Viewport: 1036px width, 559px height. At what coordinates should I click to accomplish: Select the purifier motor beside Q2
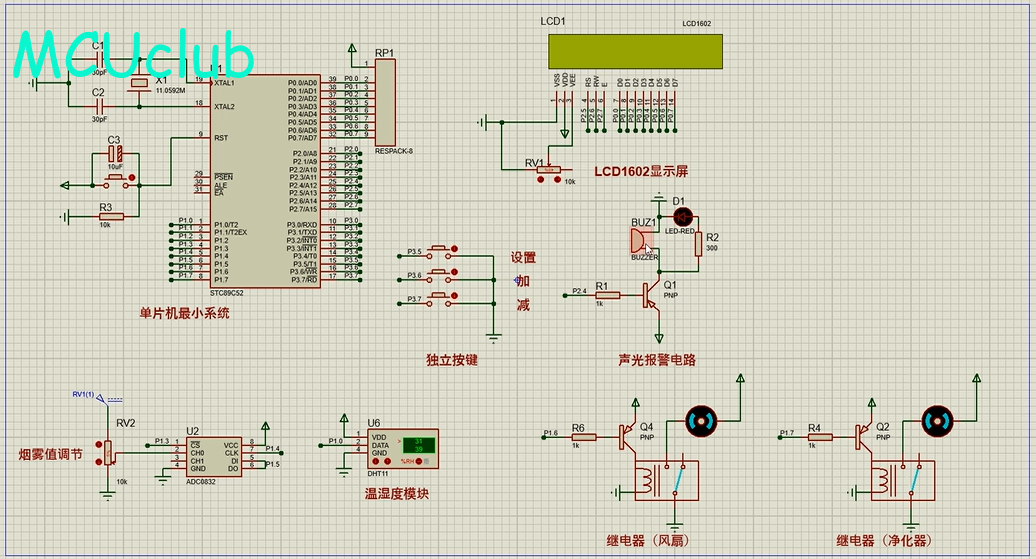[x=936, y=420]
